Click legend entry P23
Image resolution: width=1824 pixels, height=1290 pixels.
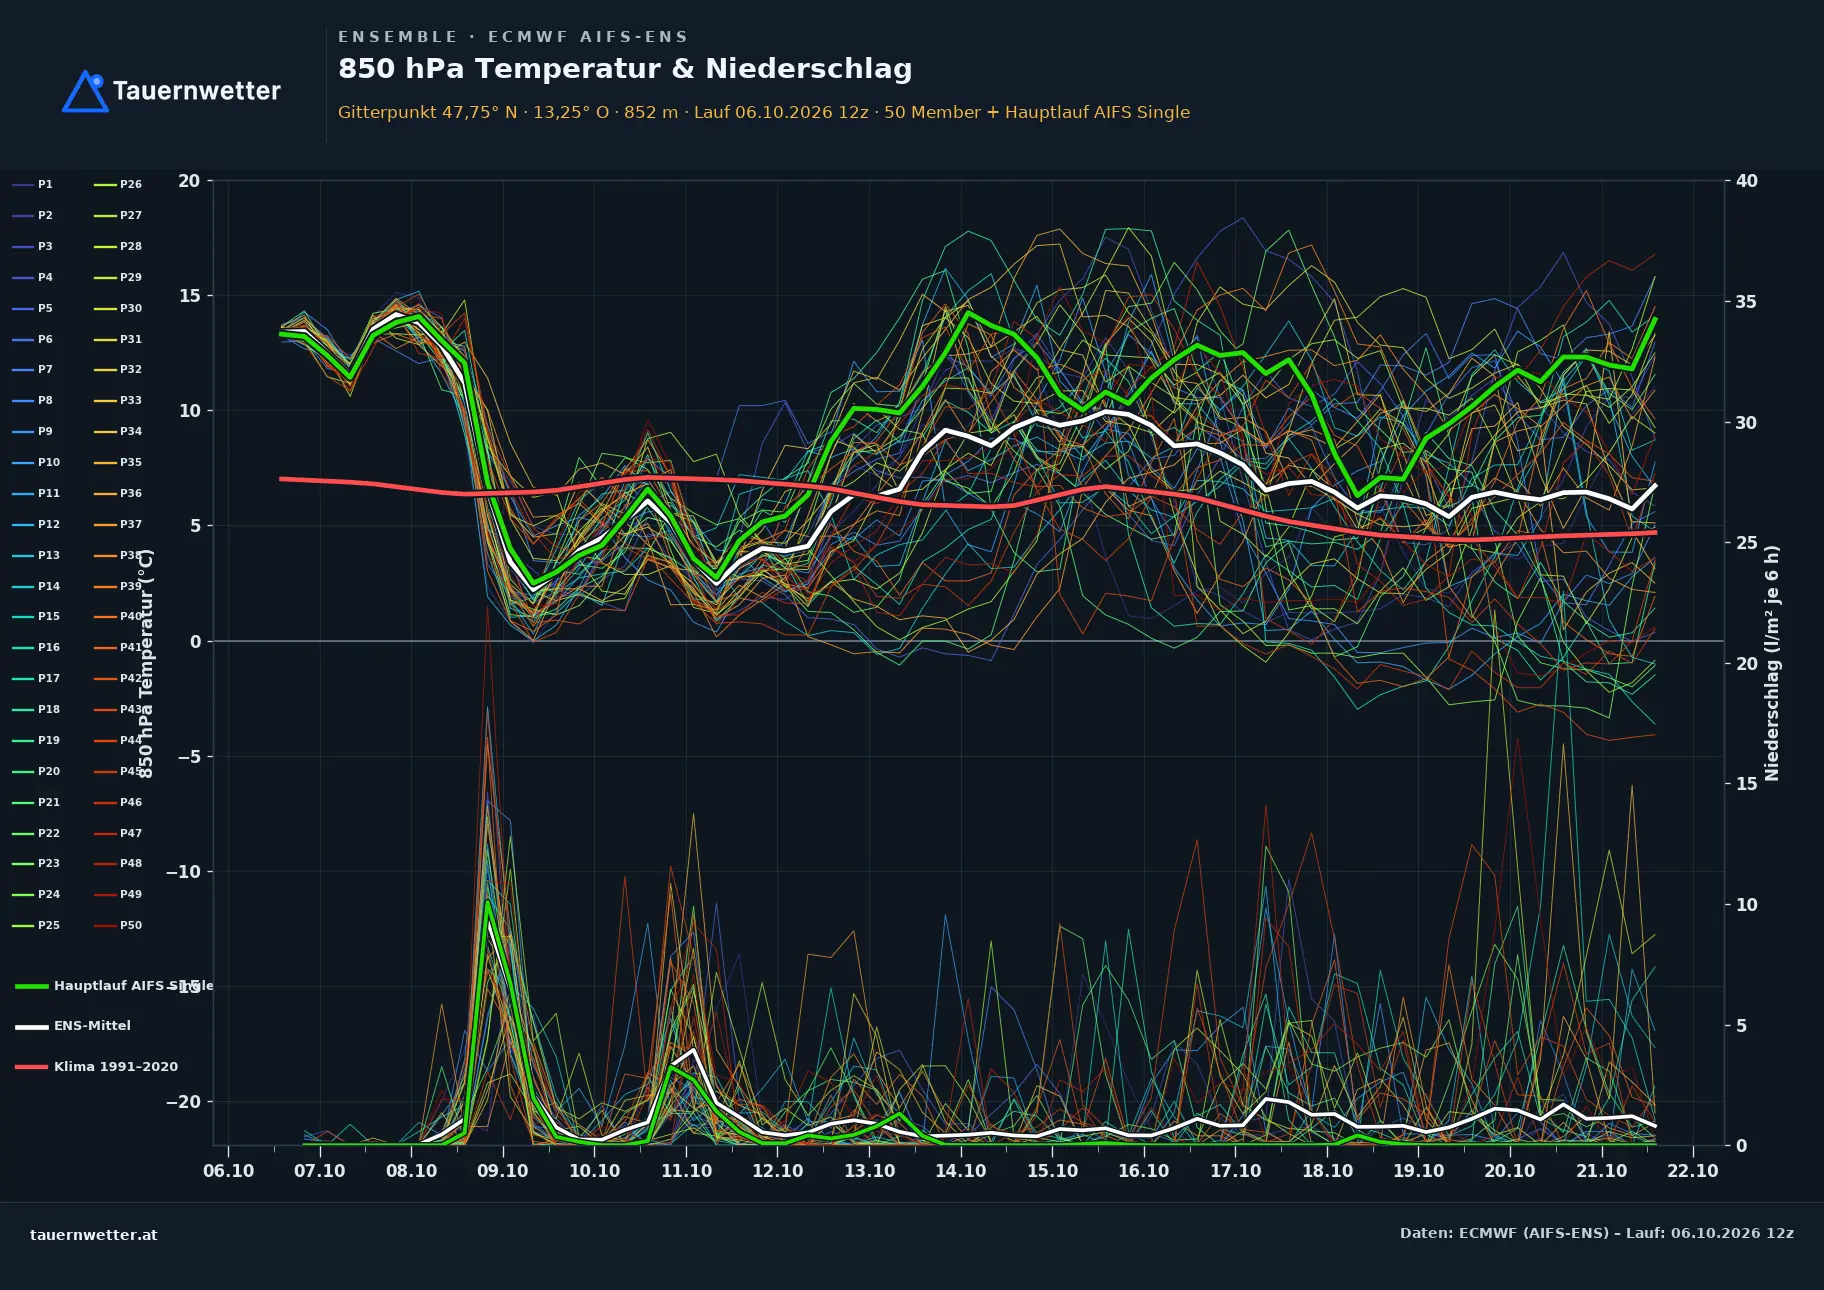pyautogui.click(x=36, y=864)
